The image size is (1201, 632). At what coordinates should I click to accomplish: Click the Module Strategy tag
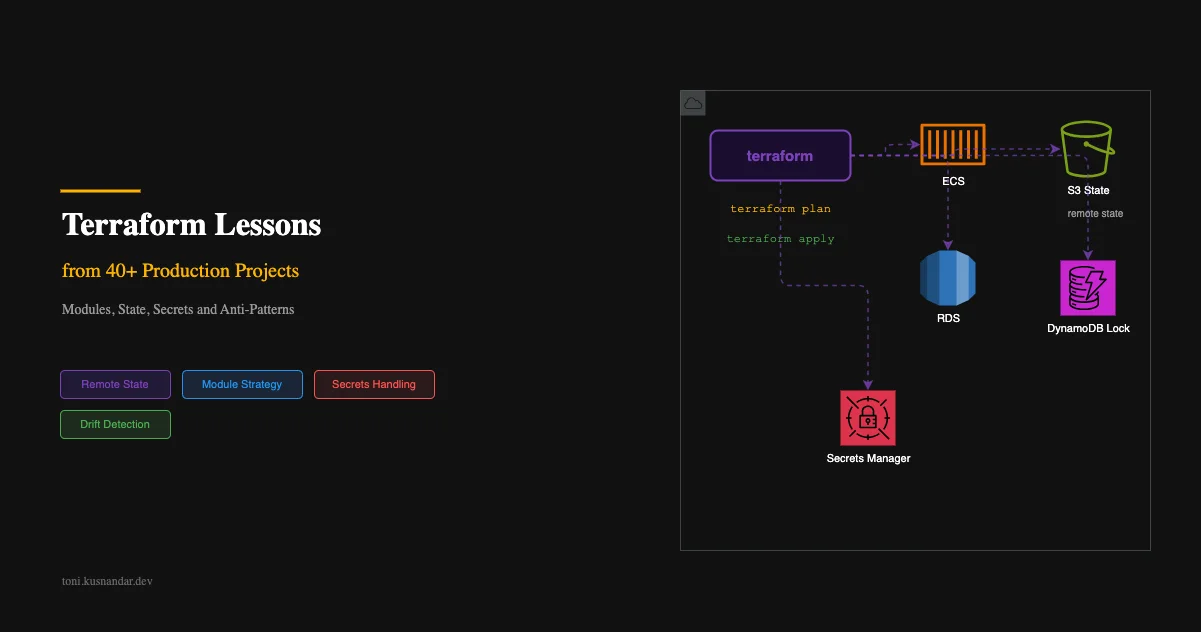242,384
